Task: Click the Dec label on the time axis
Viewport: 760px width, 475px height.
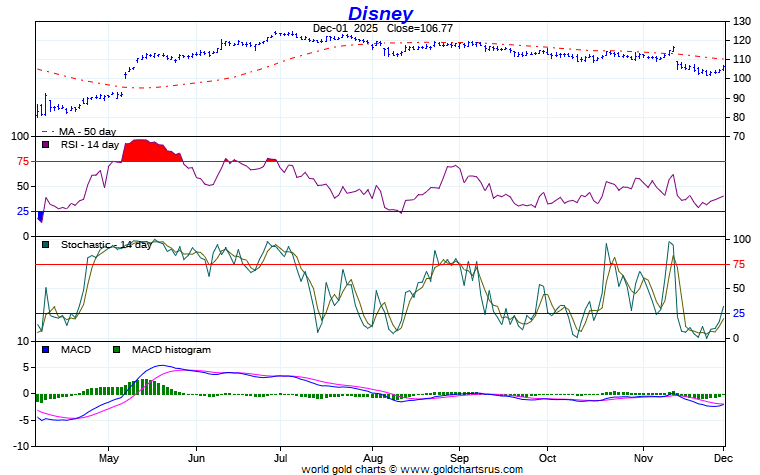Action: point(723,458)
